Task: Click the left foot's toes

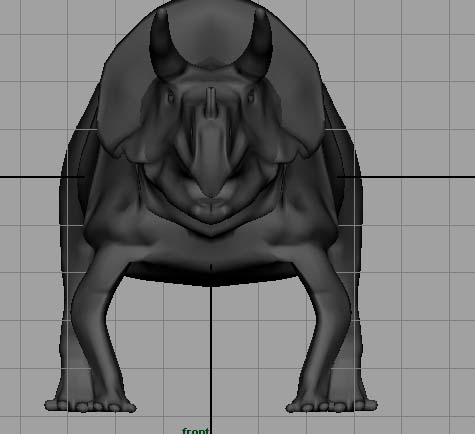Action: pos(90,406)
